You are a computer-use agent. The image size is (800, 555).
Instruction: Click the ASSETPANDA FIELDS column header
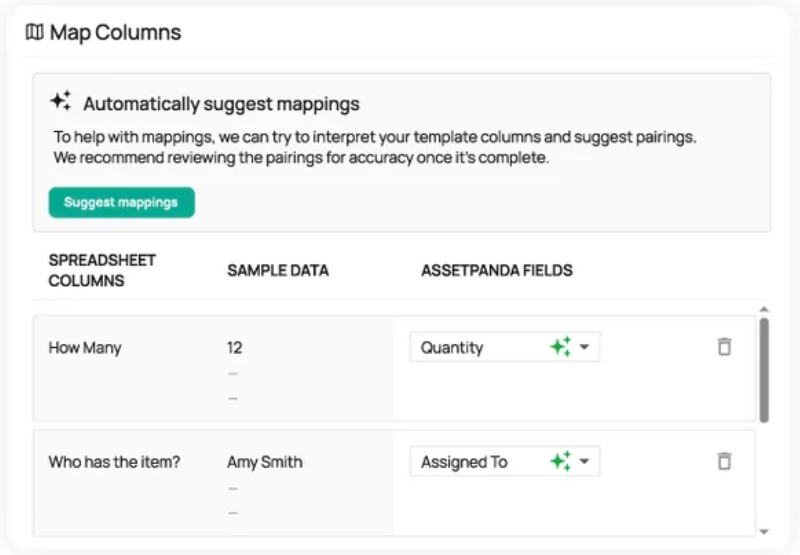pyautogui.click(x=496, y=270)
